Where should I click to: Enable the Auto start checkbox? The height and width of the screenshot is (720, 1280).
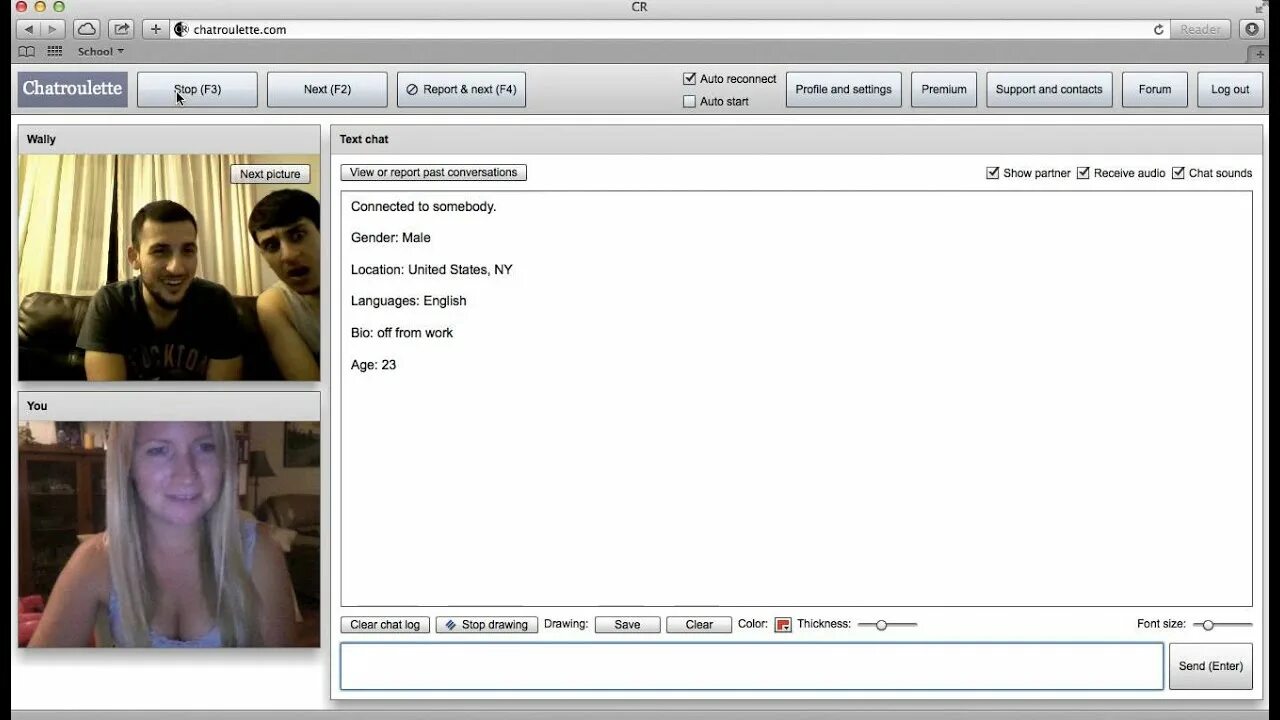pos(689,101)
